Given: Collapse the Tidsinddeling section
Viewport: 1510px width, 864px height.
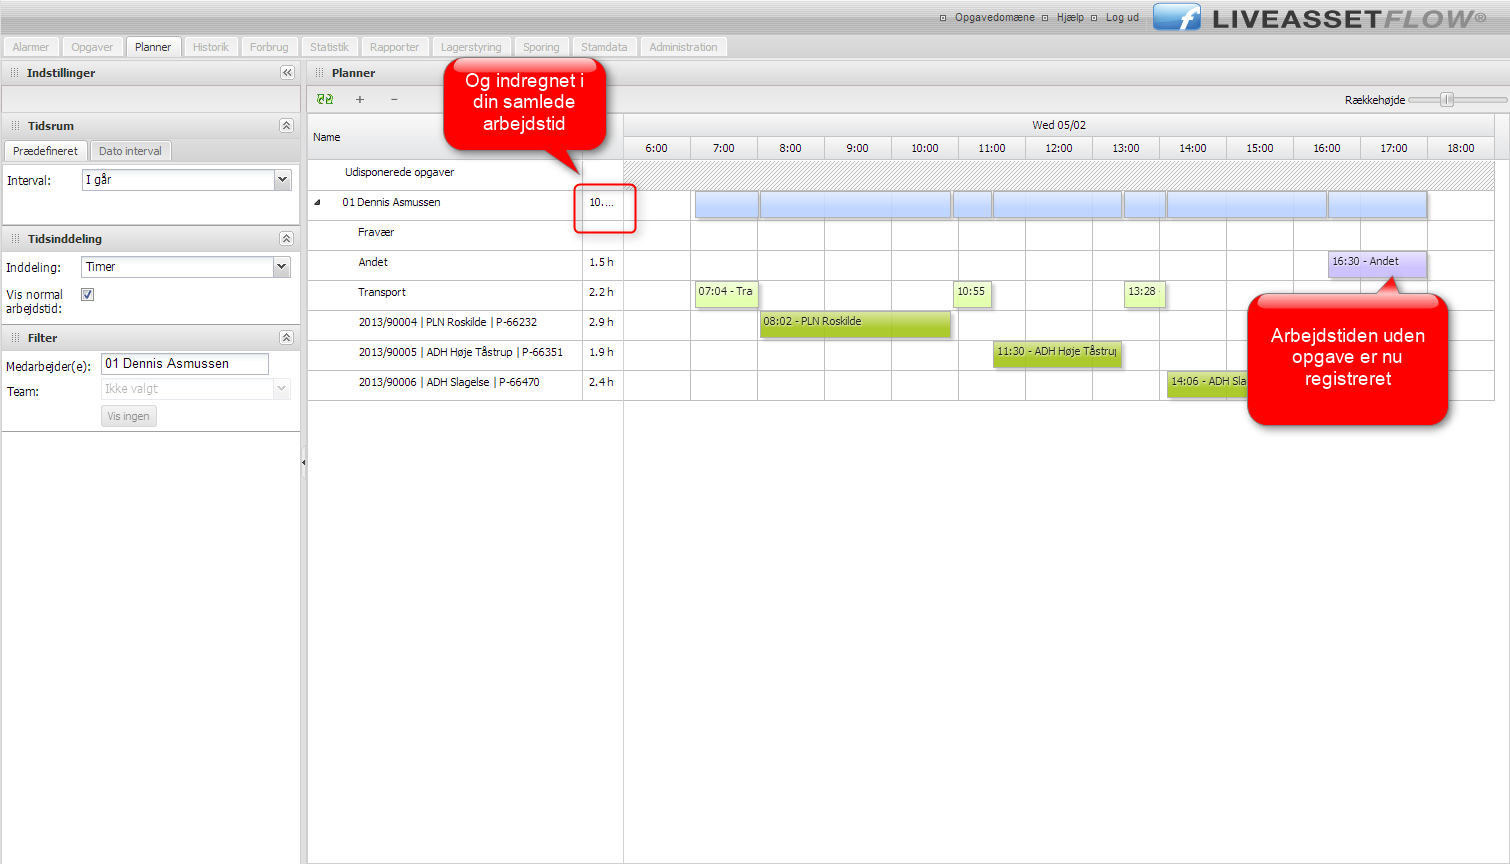Looking at the screenshot, I should coord(286,239).
